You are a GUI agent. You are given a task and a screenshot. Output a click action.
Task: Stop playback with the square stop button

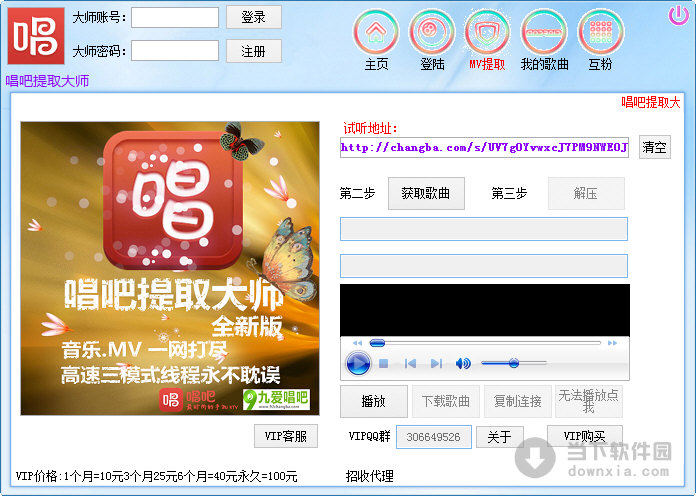384,364
